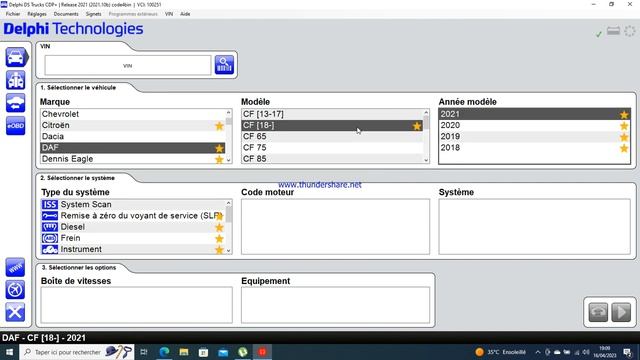Open the Aide menu
Screen dimensions: 640x360
point(185,14)
